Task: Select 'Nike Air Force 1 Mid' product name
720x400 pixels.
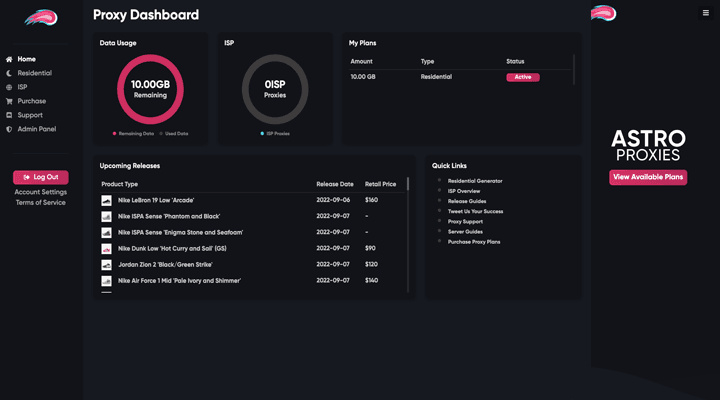Action: click(179, 281)
